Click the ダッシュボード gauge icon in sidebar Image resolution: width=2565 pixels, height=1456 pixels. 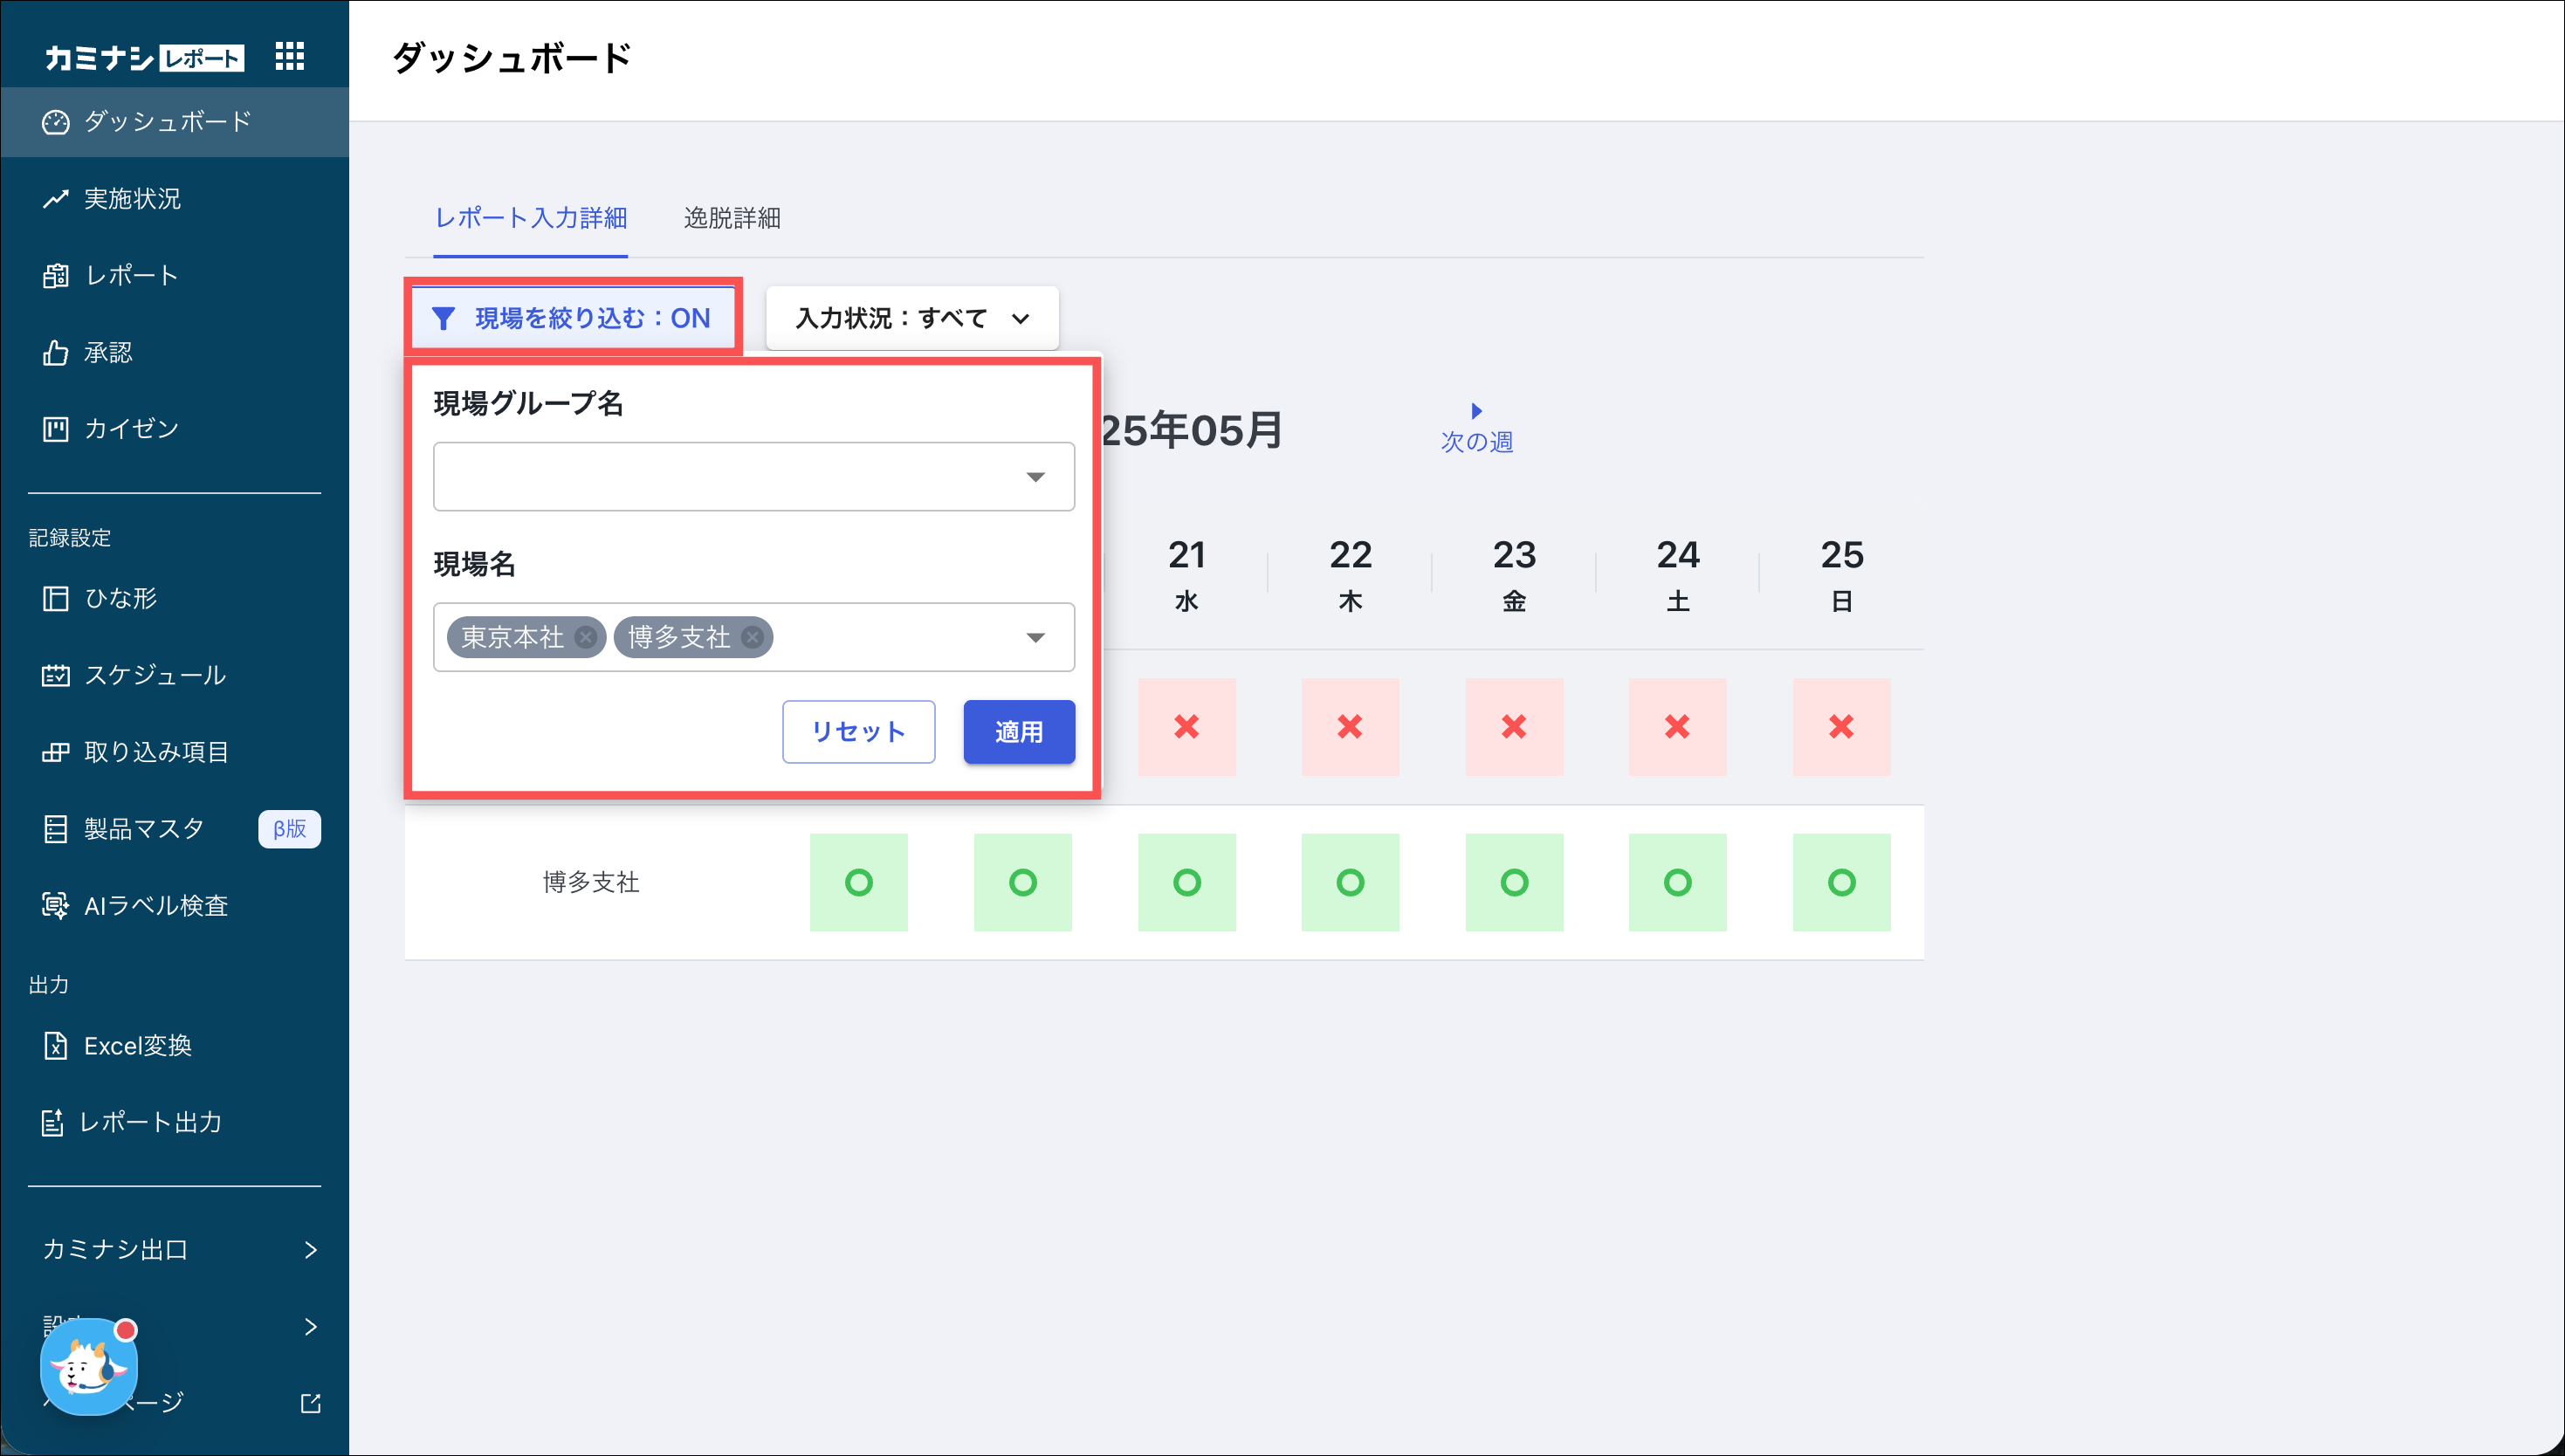[x=55, y=122]
